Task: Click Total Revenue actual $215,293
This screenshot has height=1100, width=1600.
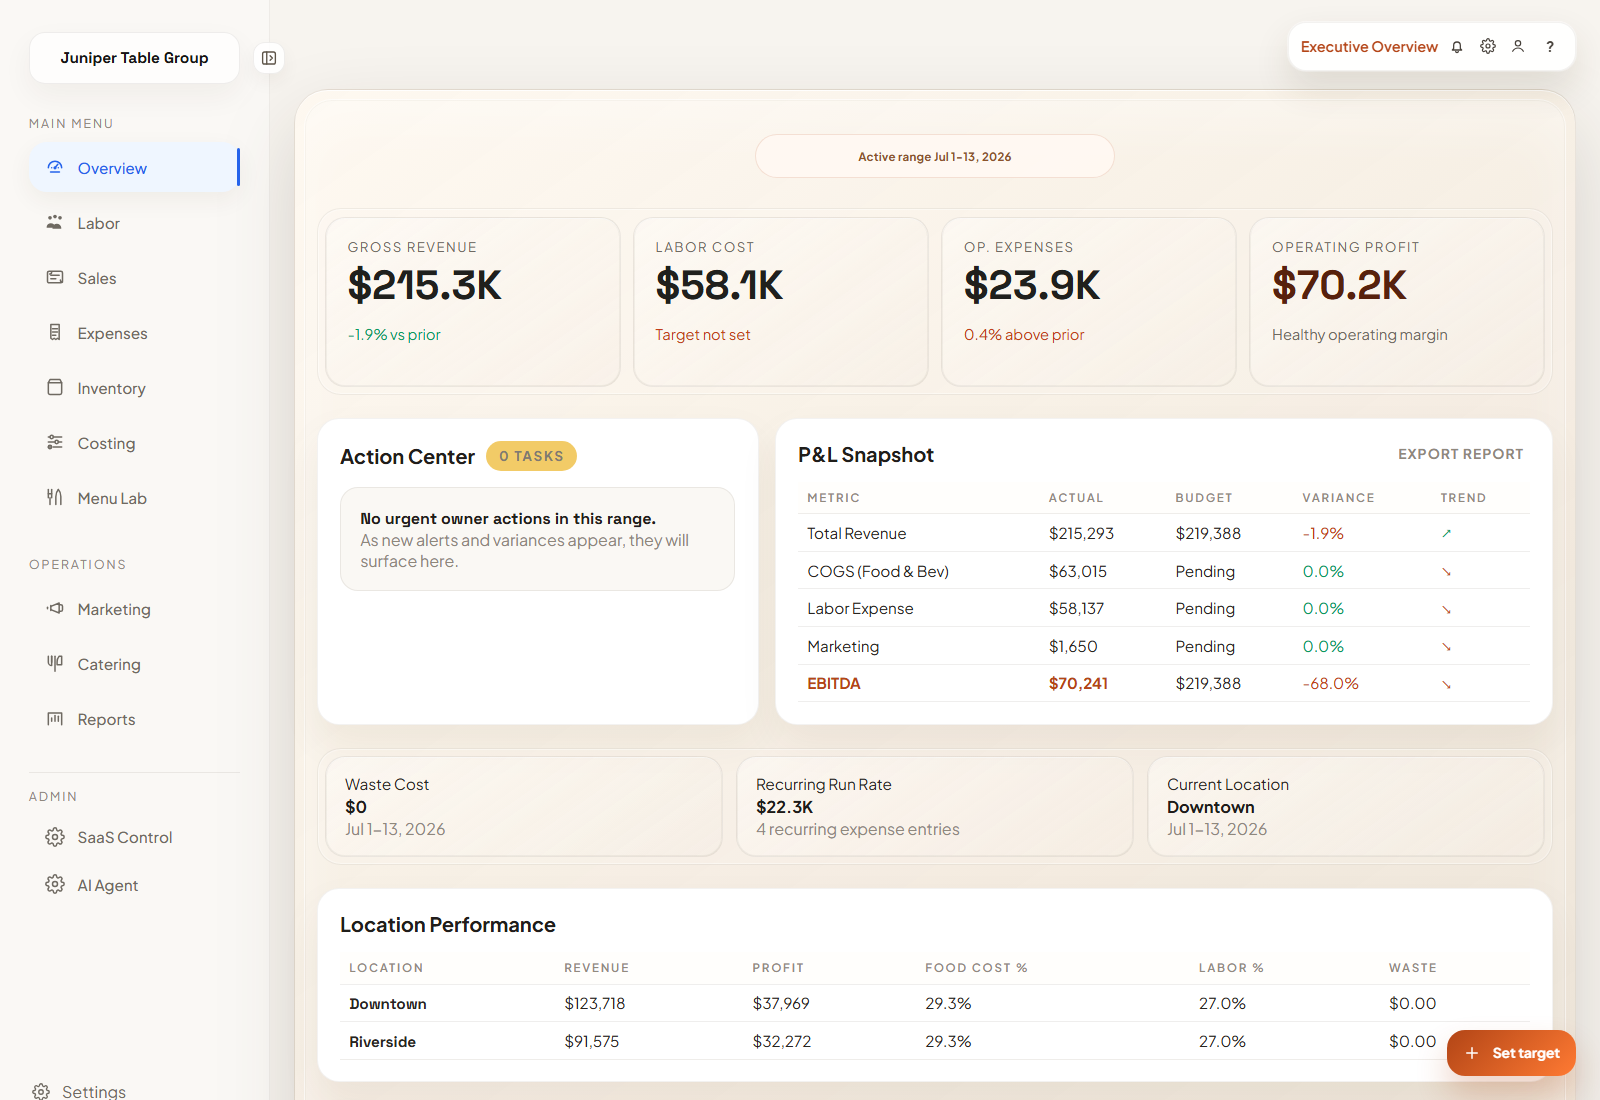Action: [1081, 534]
